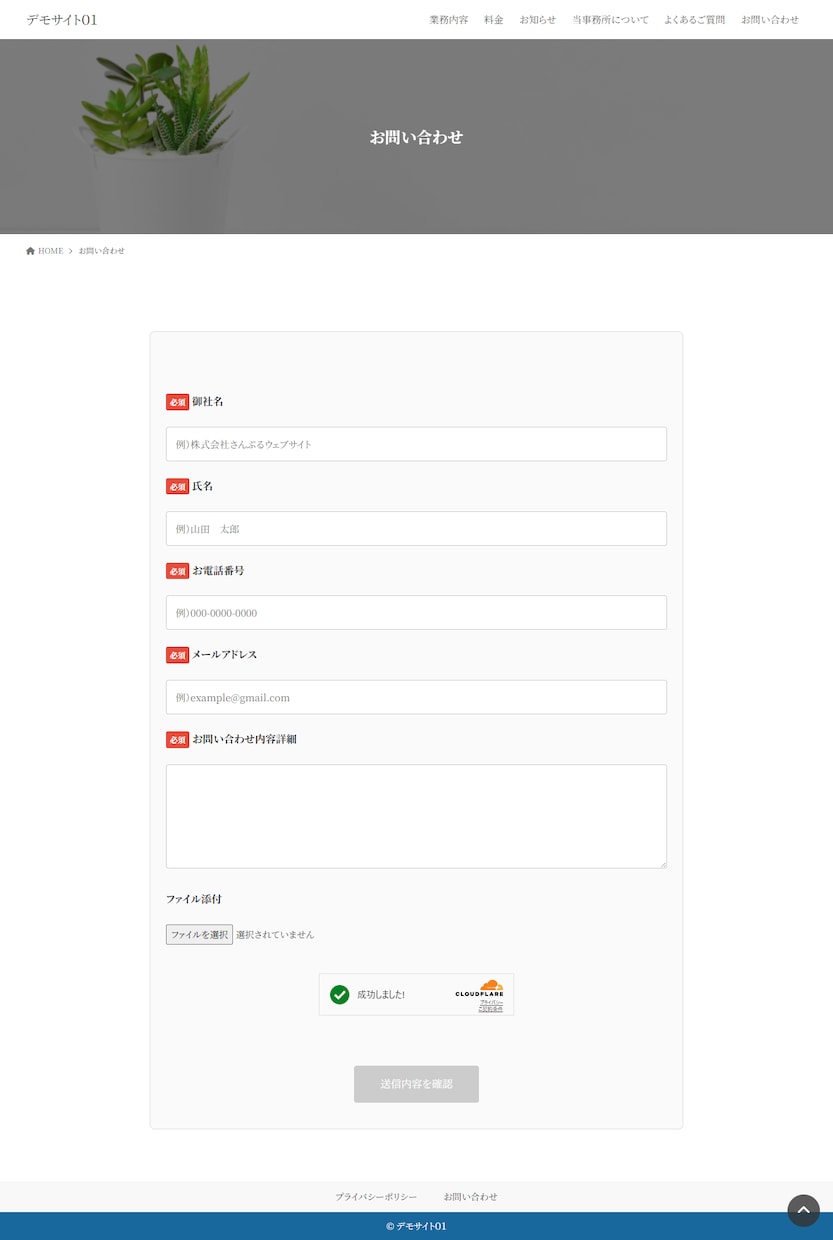Focus the 御社名 company name field
833x1240 pixels.
point(416,444)
